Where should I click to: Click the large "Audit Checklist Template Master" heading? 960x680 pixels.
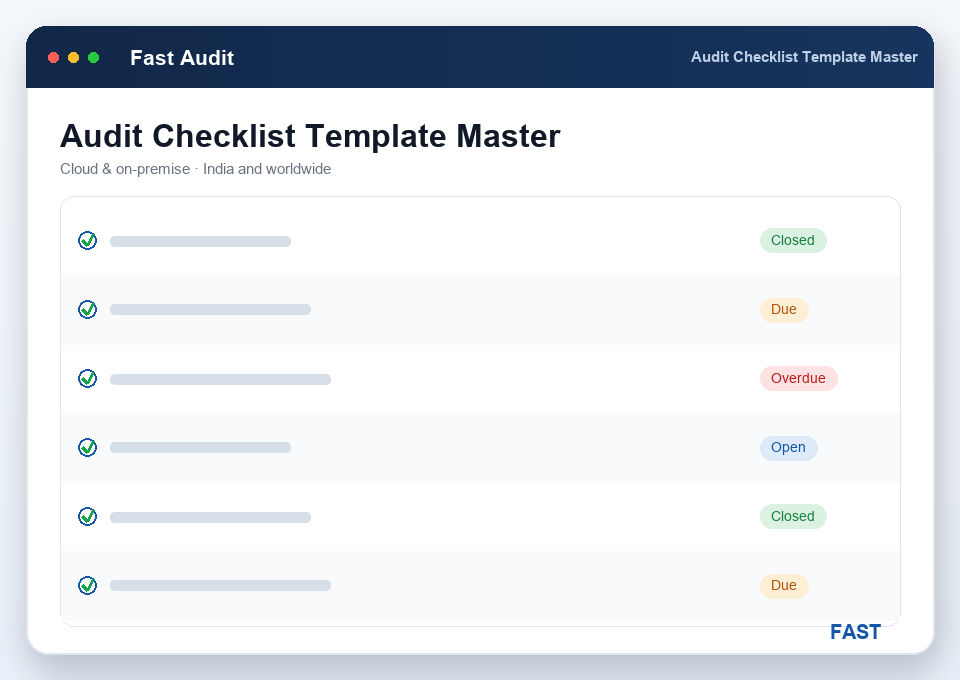point(310,136)
